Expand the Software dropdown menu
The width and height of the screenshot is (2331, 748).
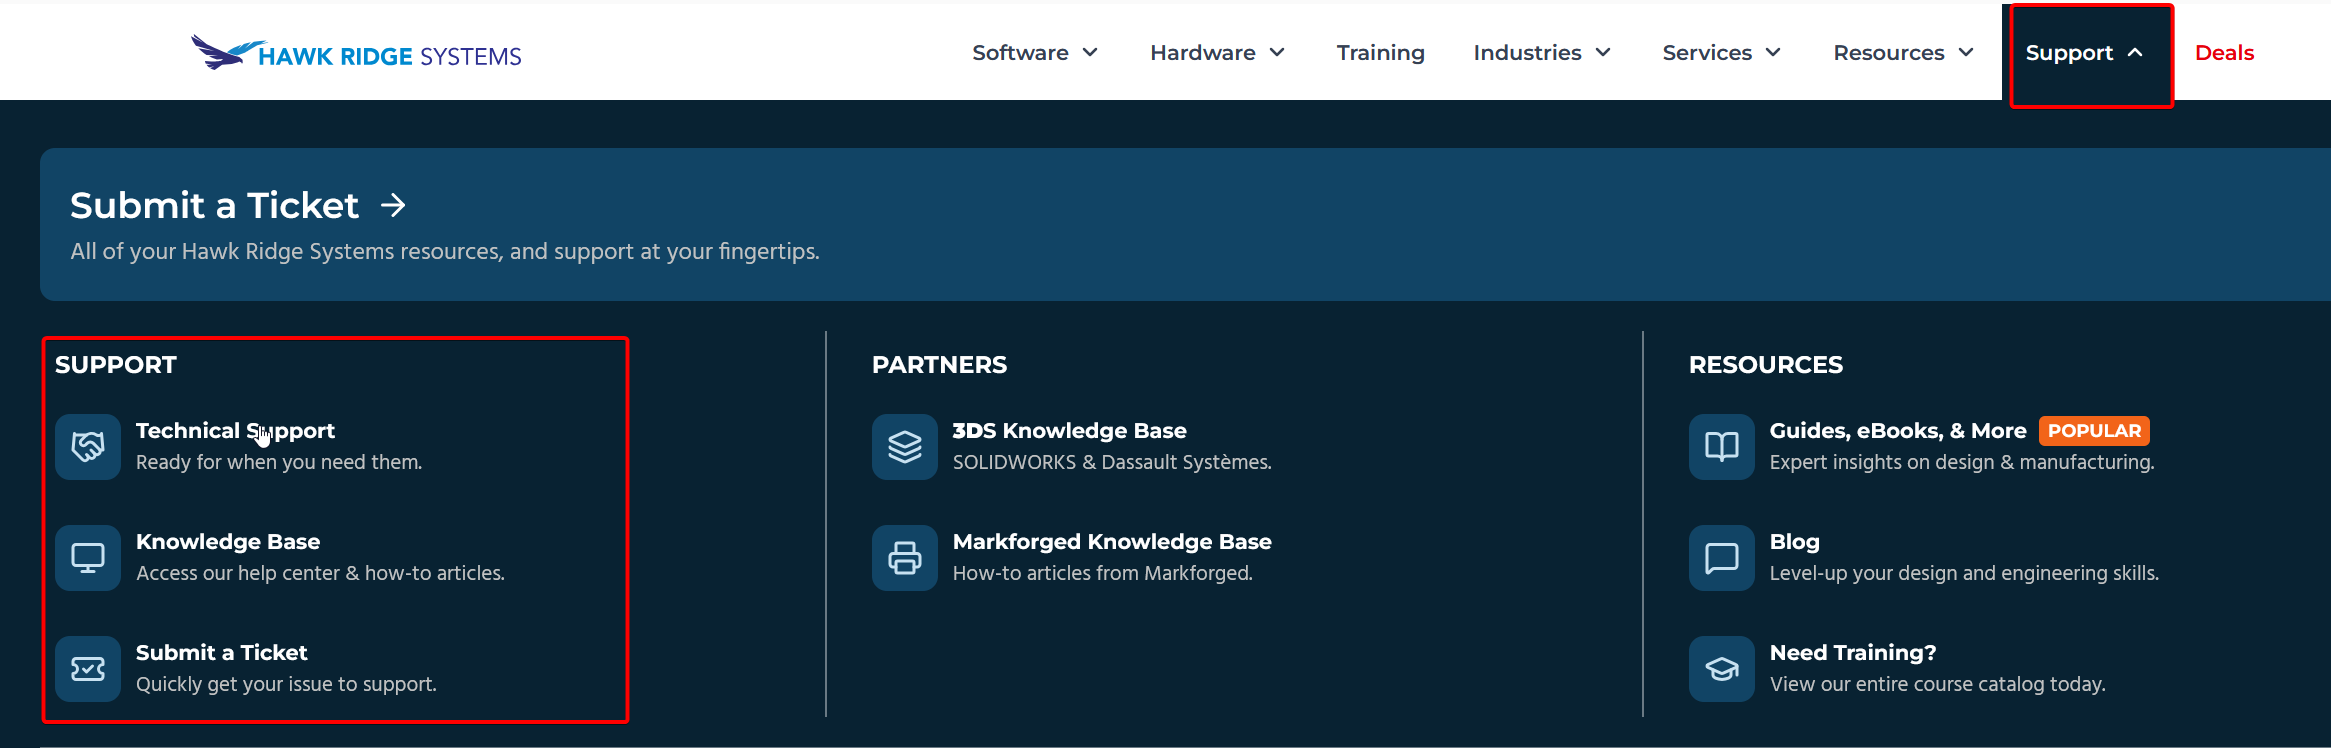pos(1035,53)
